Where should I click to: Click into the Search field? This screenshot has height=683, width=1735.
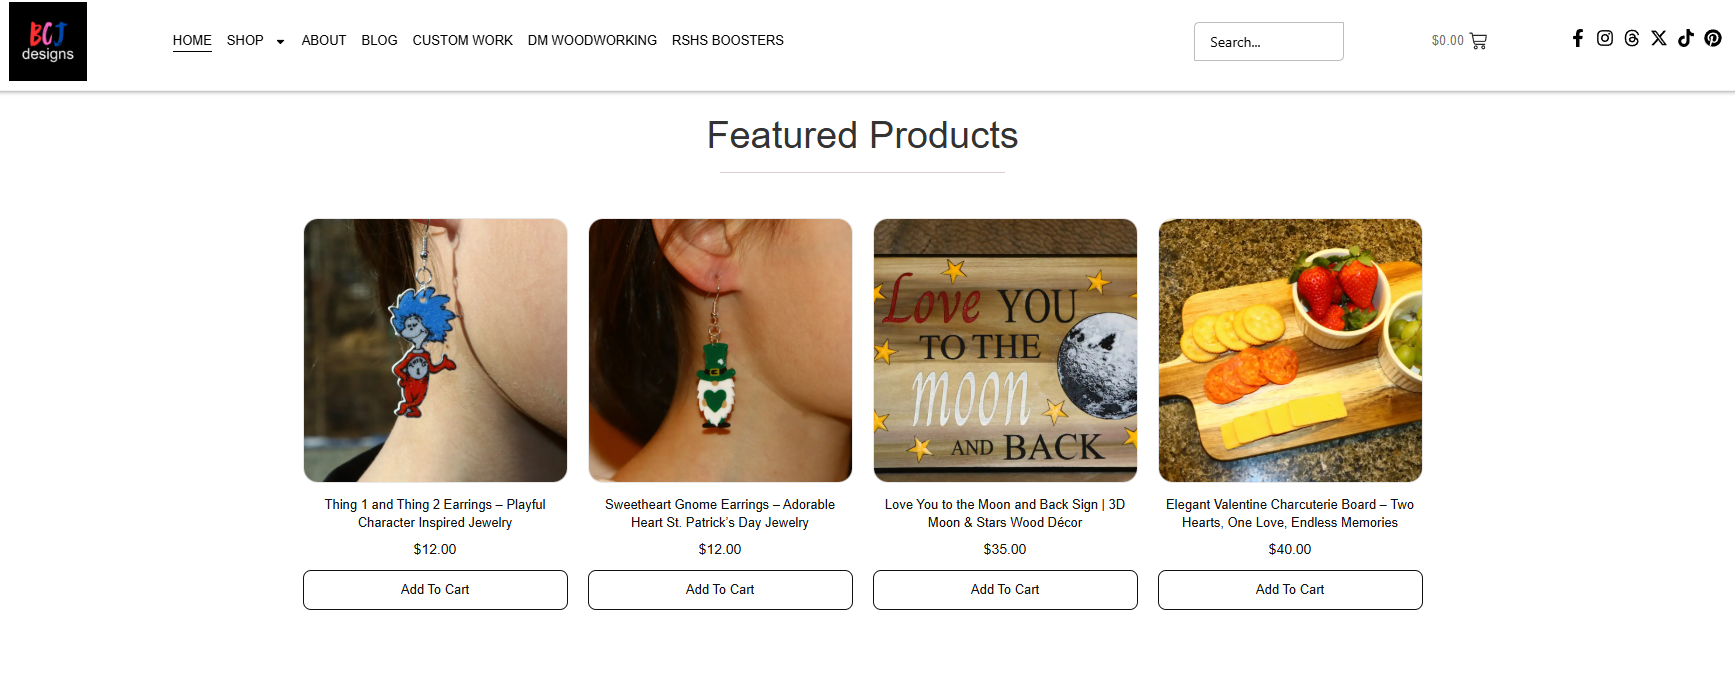tap(1268, 42)
